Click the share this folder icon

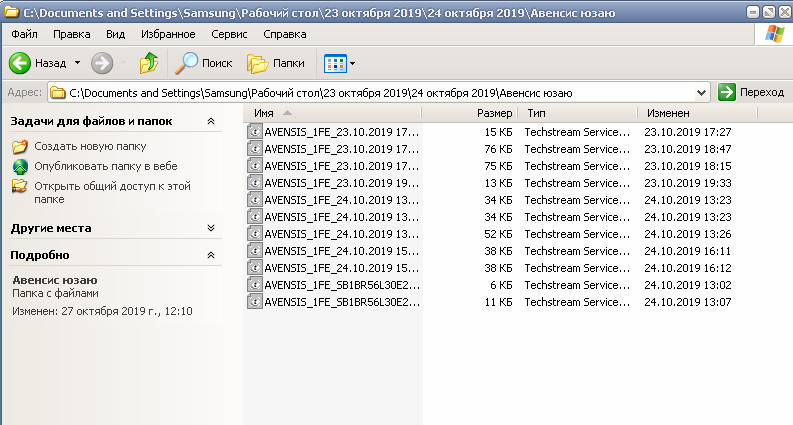point(20,186)
